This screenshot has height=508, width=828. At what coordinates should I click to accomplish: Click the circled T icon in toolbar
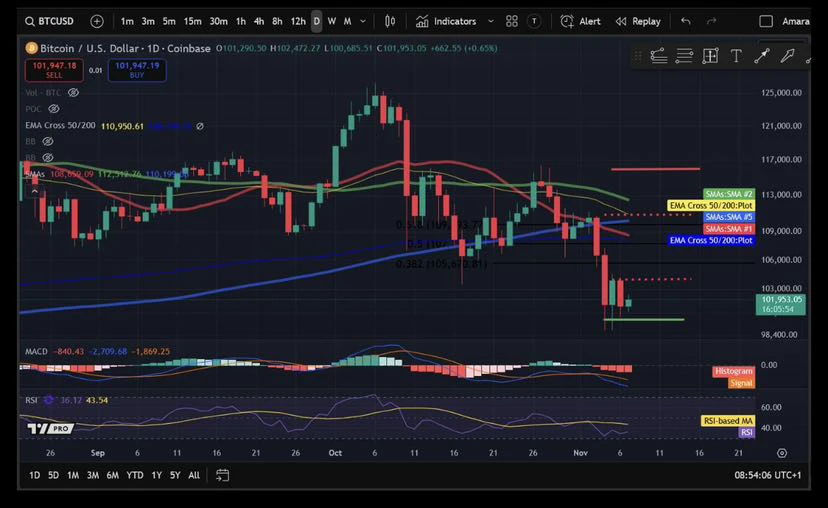tap(534, 21)
